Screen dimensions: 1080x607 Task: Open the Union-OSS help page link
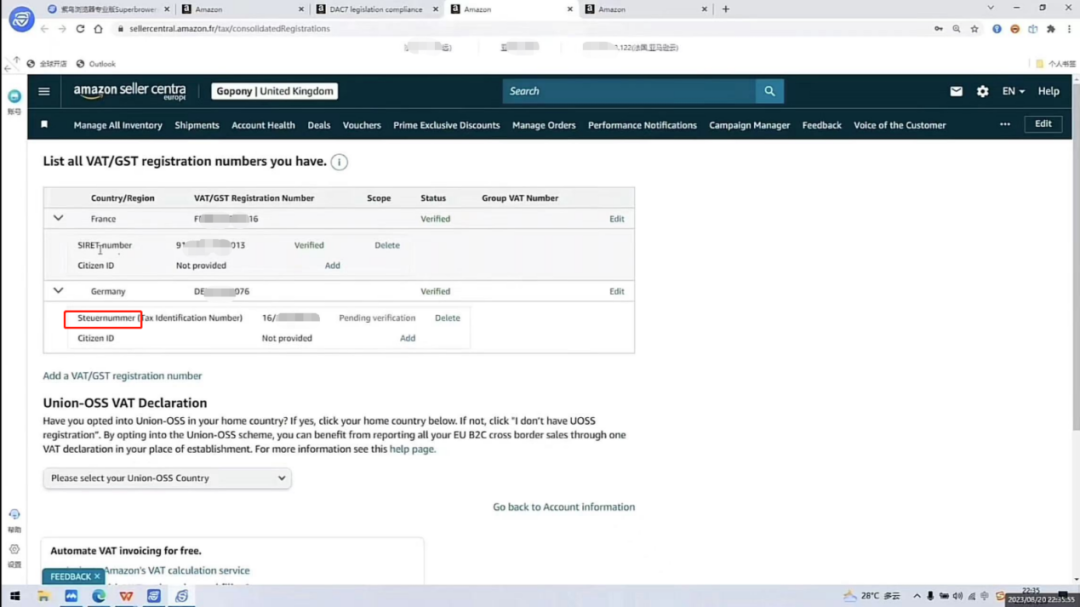pyautogui.click(x=412, y=449)
